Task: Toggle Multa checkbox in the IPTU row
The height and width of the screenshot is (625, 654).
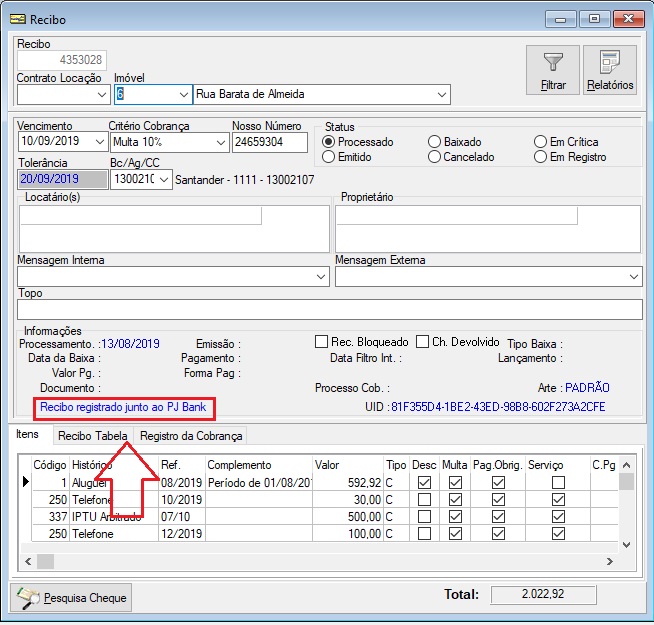Action: click(x=455, y=517)
